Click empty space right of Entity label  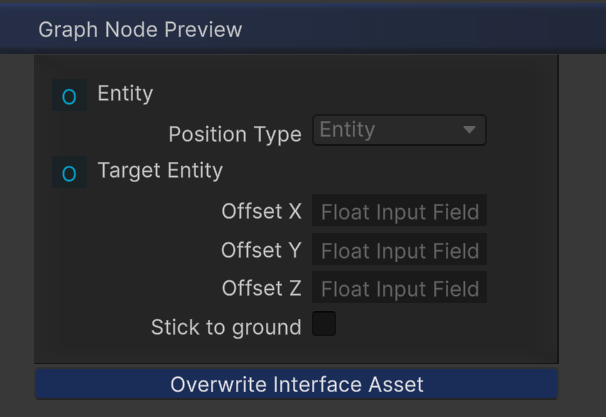[x=350, y=94]
